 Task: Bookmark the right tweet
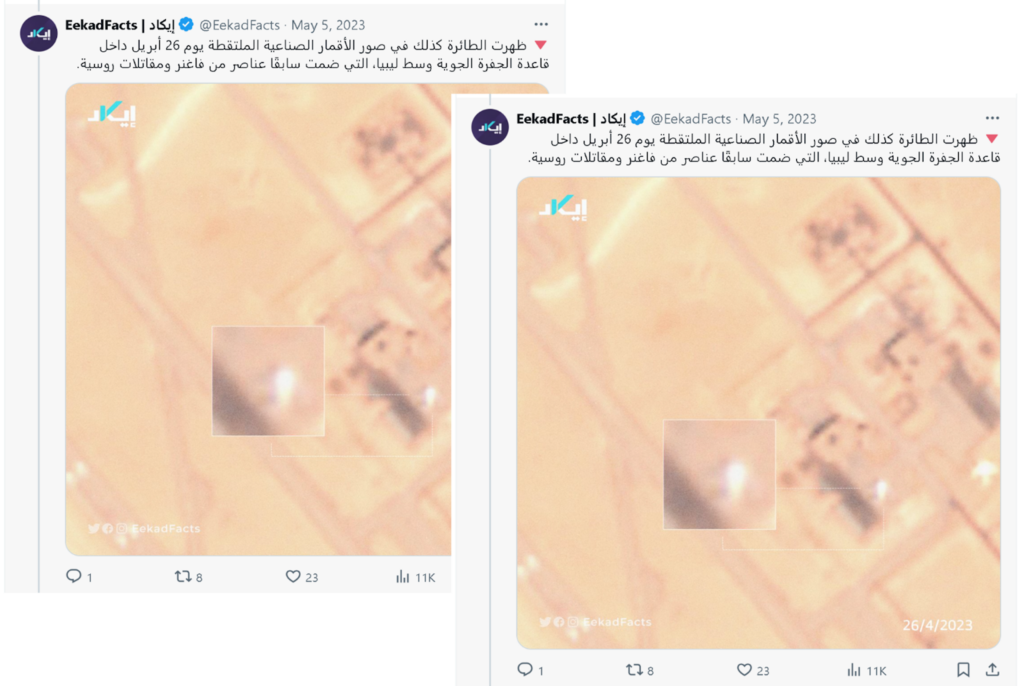[x=963, y=670]
